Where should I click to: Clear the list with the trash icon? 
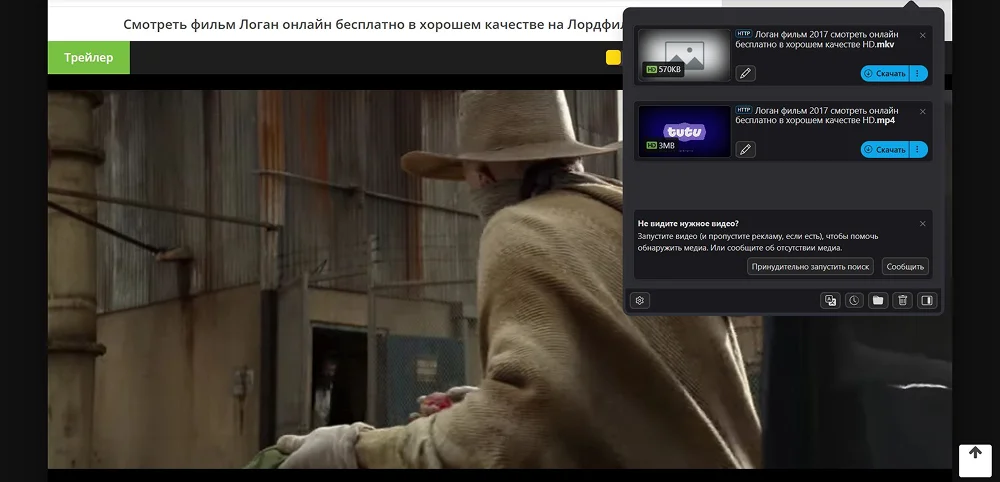[902, 300]
